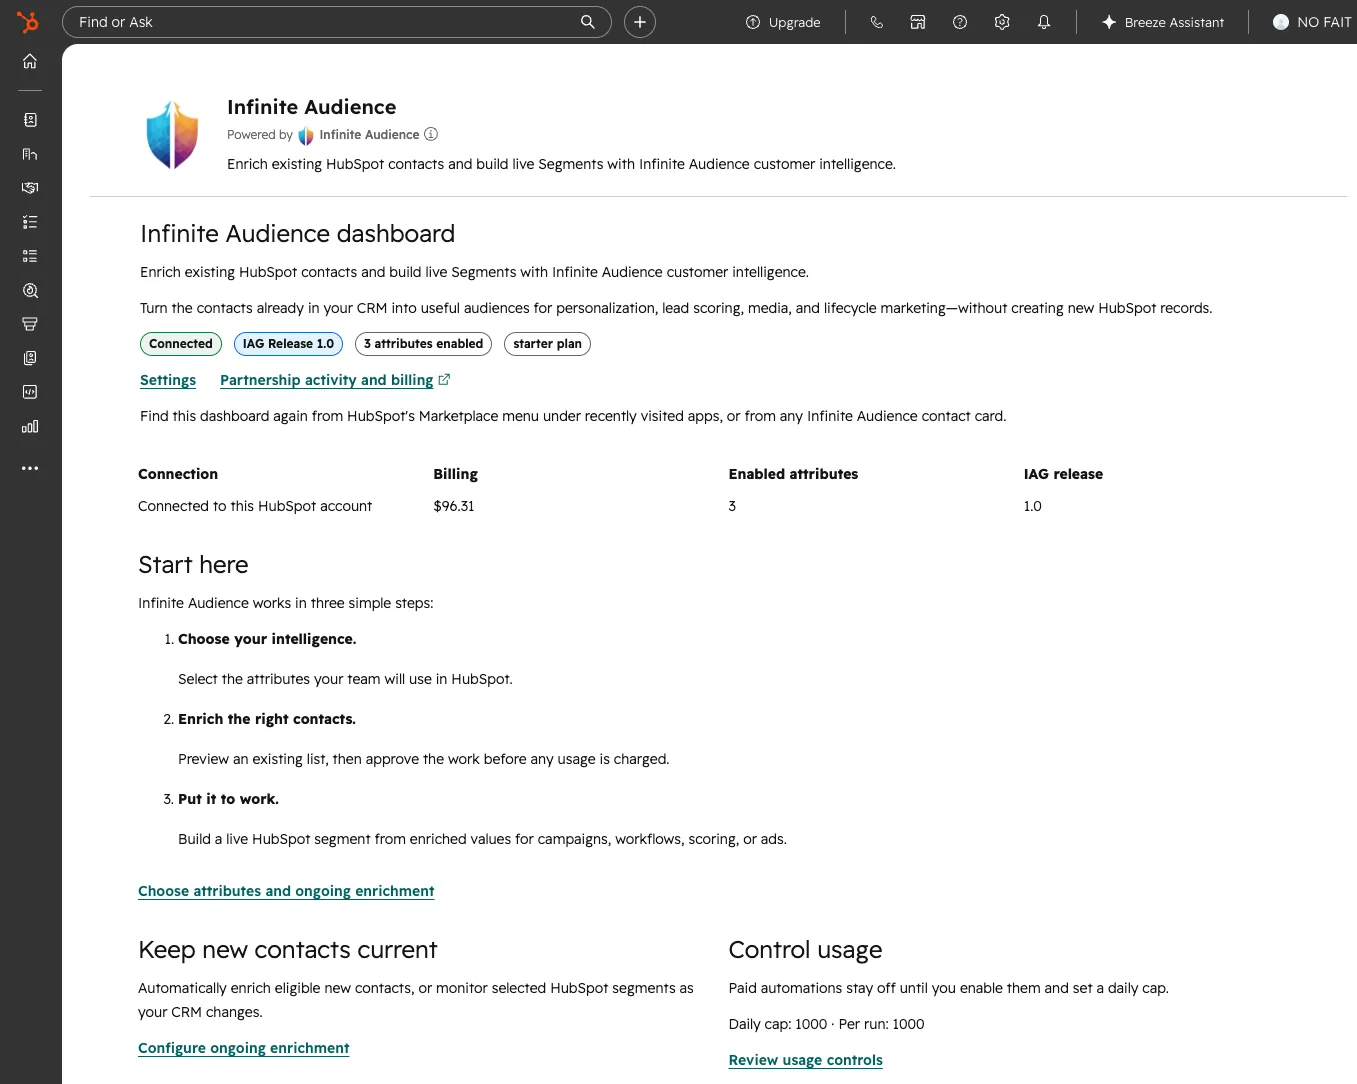Click the 'Keep new contacts current' heading

coord(288,950)
